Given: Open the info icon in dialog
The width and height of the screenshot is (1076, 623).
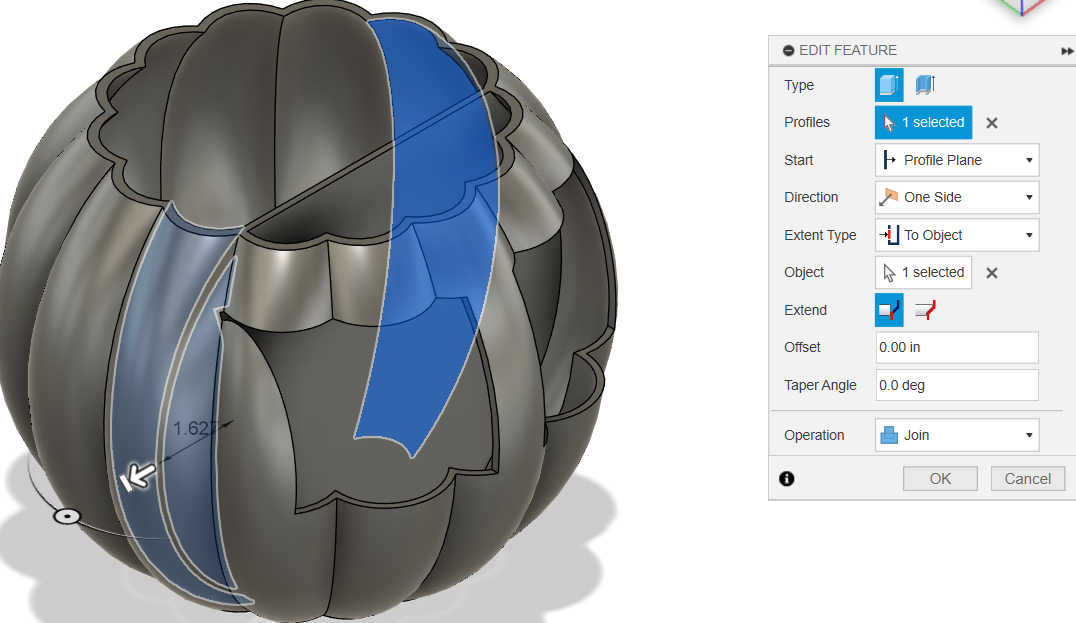Looking at the screenshot, I should point(786,479).
